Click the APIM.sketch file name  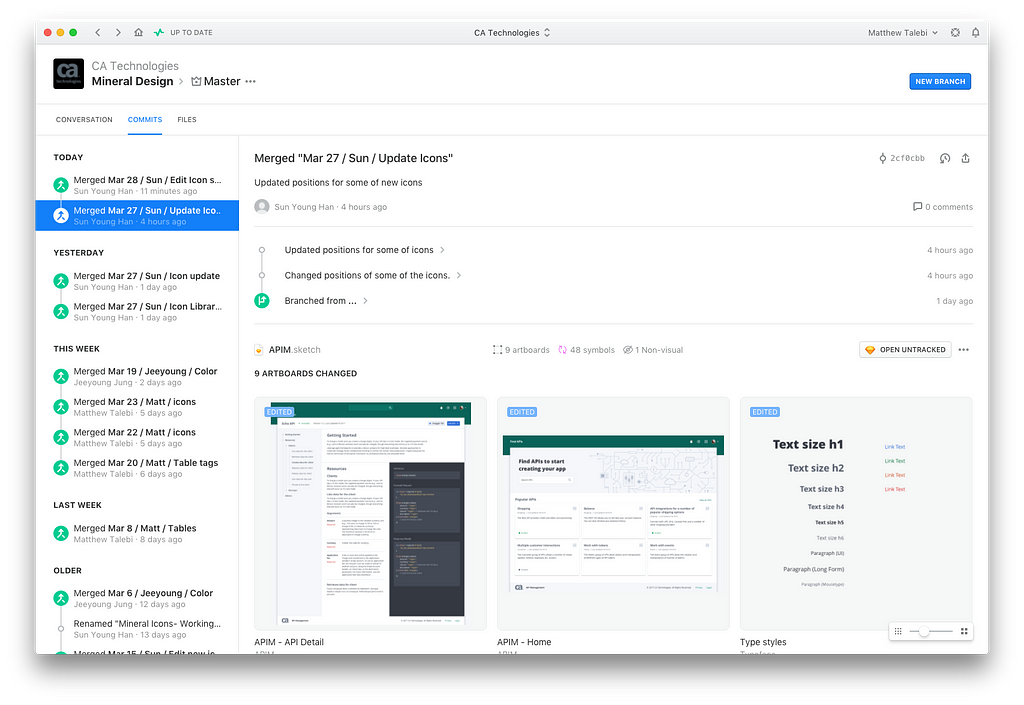click(x=295, y=350)
